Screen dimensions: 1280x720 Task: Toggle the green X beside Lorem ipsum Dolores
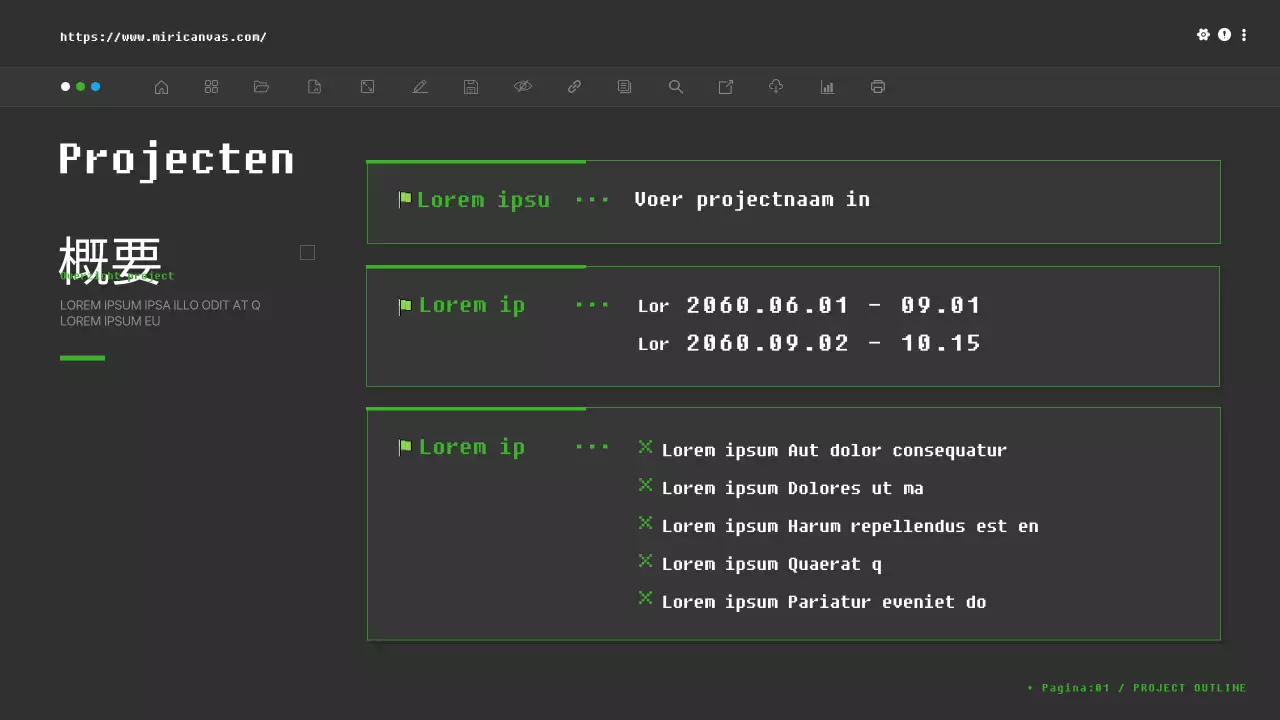pos(645,485)
